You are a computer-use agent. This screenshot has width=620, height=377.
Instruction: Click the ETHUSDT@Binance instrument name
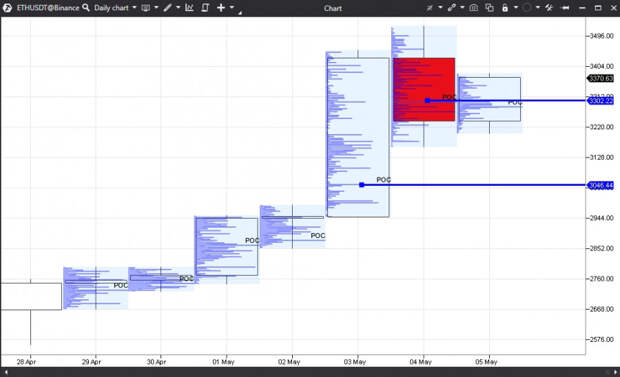[x=48, y=8]
